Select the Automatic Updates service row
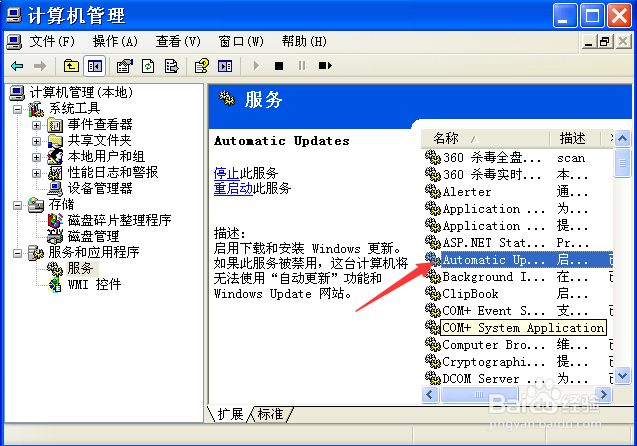 click(518, 260)
